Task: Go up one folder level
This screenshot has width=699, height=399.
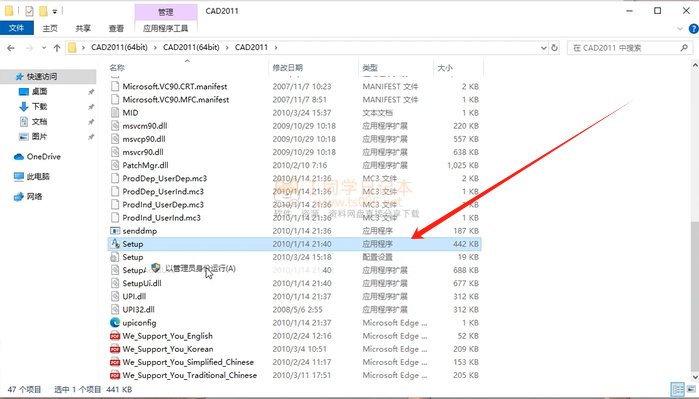Action: (57, 48)
